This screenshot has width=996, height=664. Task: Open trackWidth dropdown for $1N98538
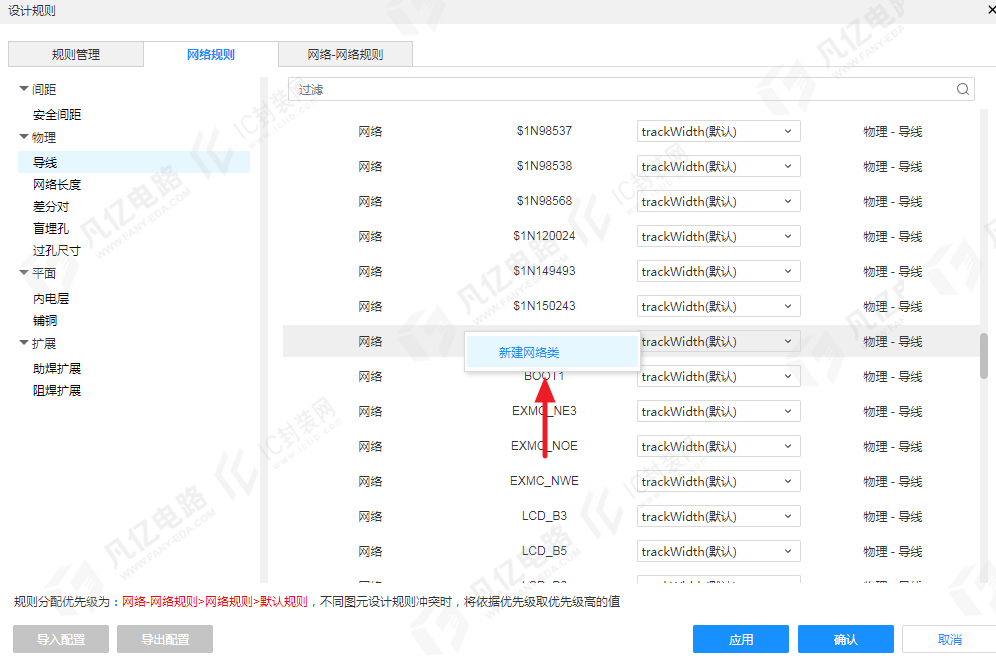718,166
